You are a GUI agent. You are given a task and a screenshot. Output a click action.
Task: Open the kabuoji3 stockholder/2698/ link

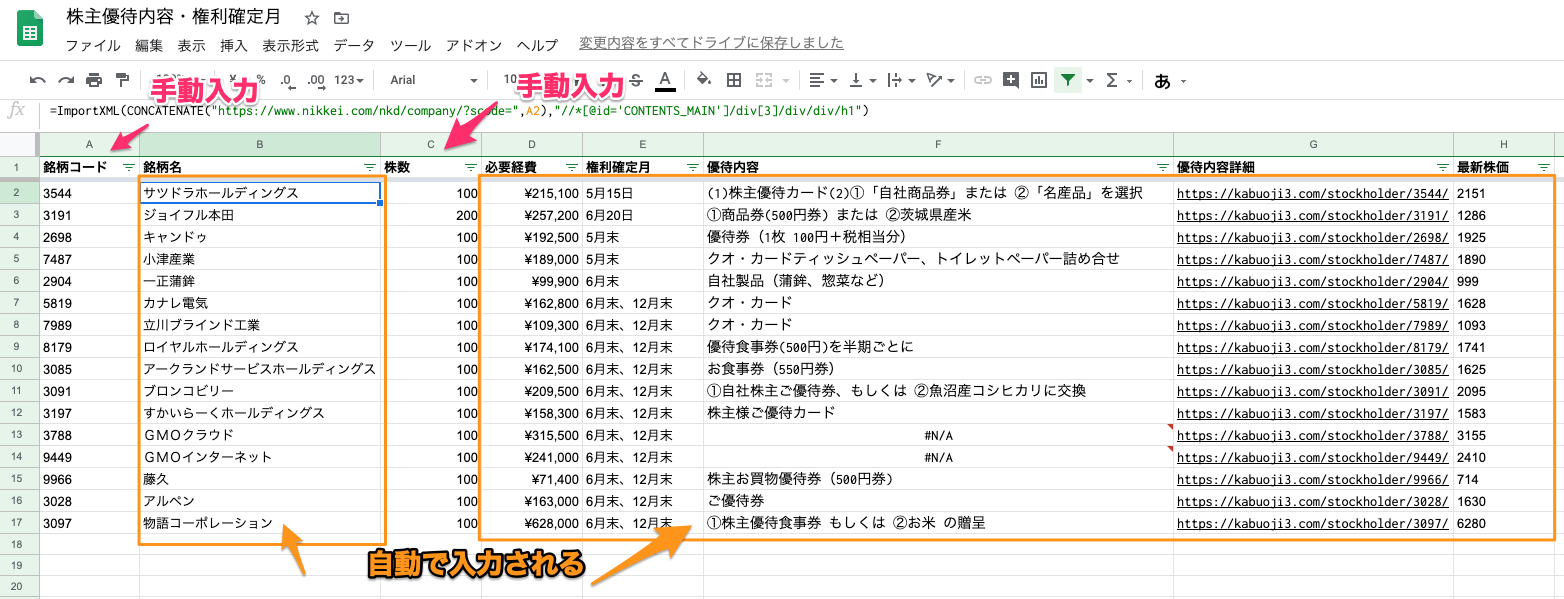pyautogui.click(x=1312, y=237)
